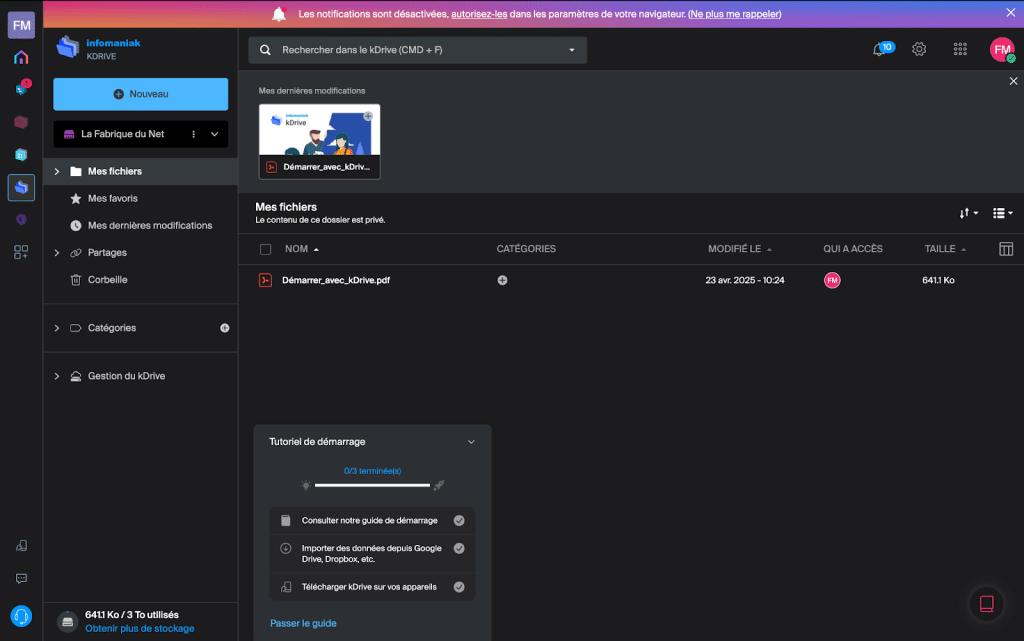Image resolution: width=1024 pixels, height=641 pixels.
Task: Open the notifications bell icon
Action: 880,49
